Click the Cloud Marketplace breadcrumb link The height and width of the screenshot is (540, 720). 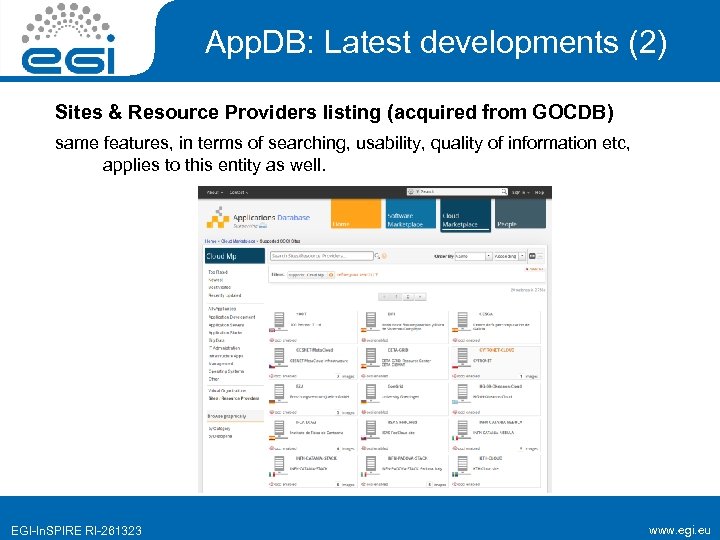(x=238, y=241)
